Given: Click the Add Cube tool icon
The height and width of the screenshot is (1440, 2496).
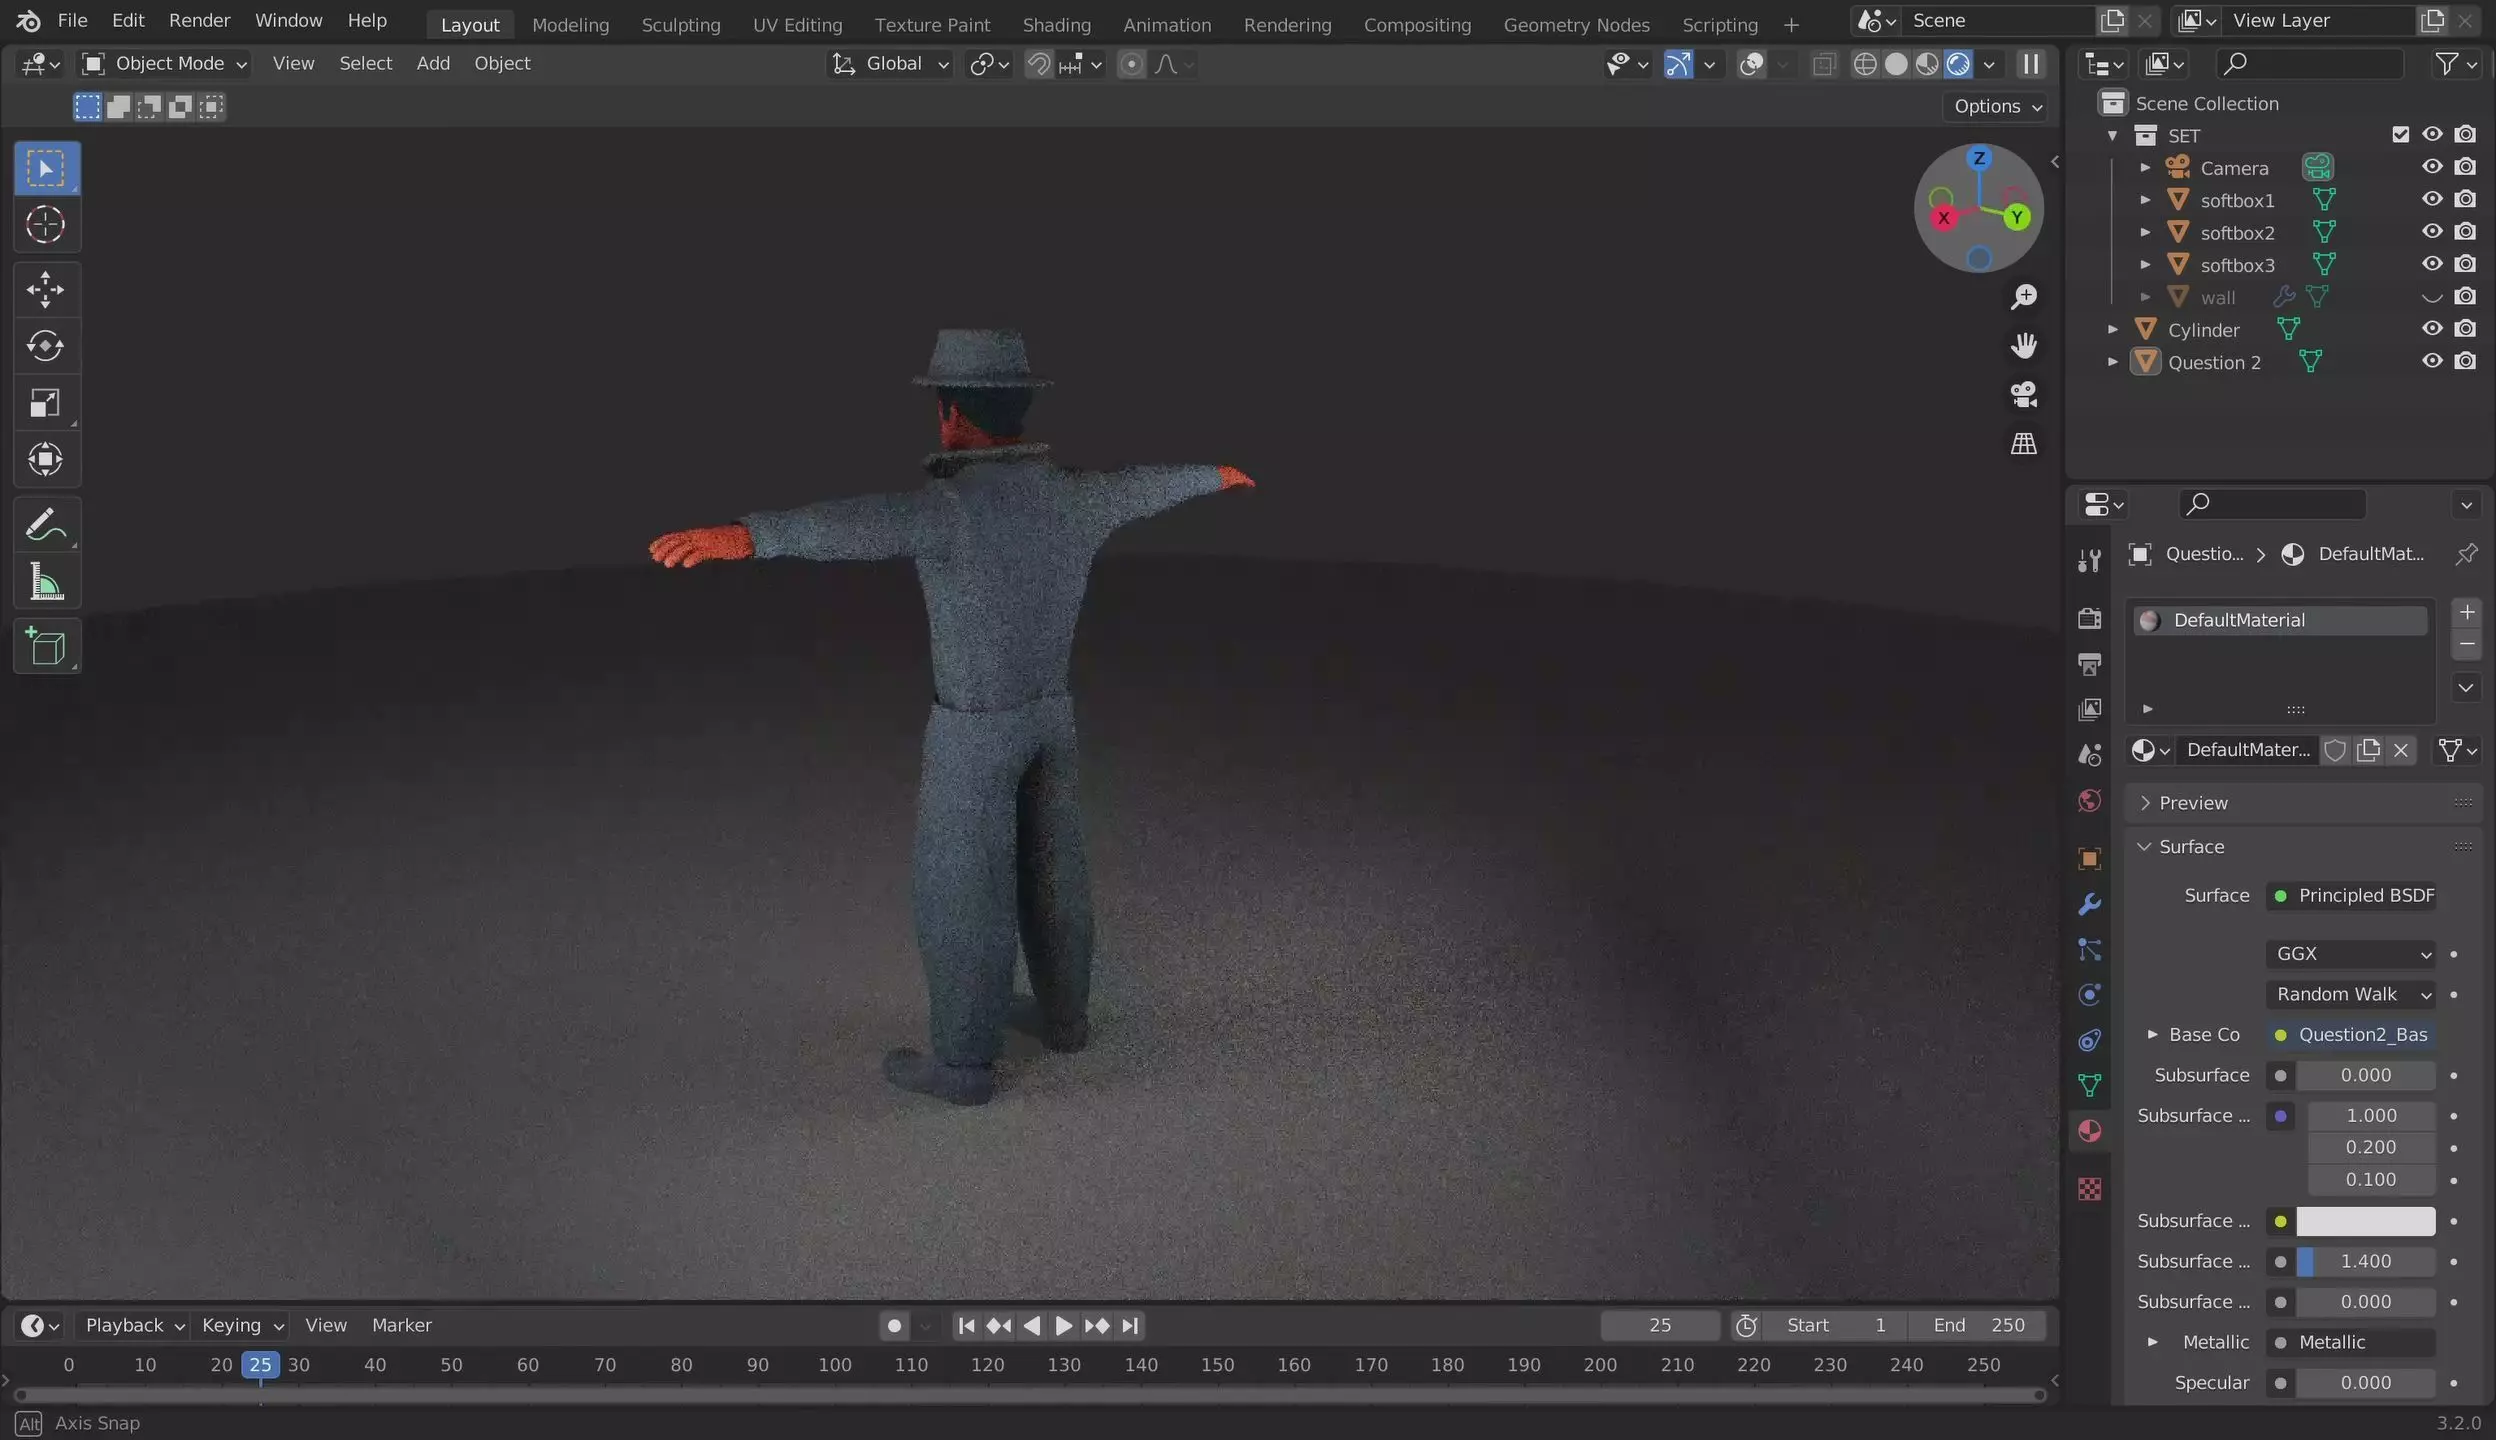Looking at the screenshot, I should click(45, 647).
